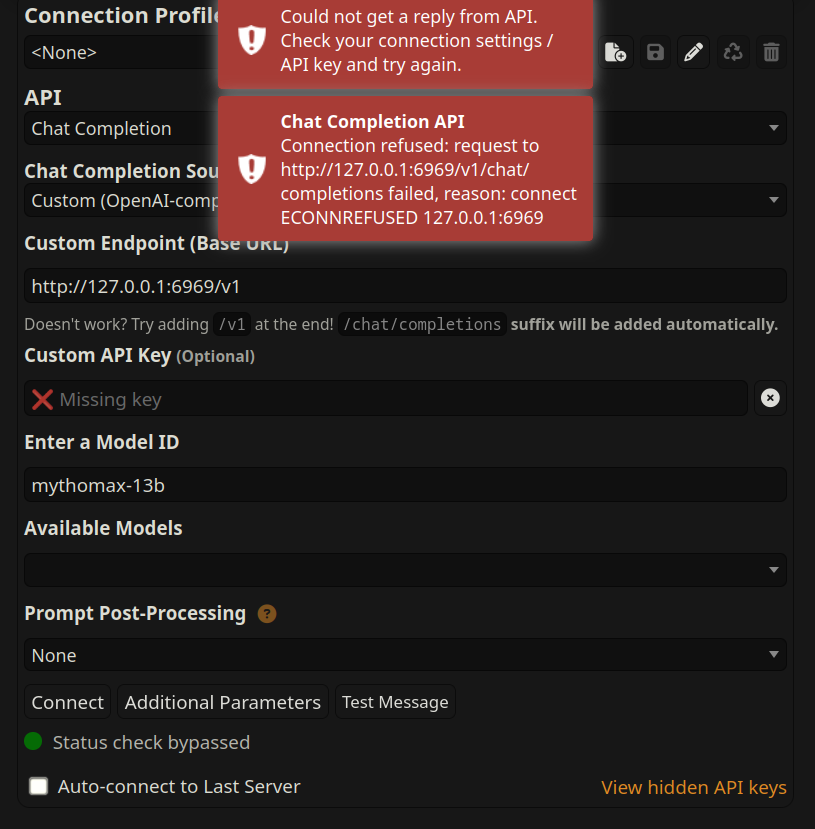Open Prompt Post-Processing dropdown set to None

405,655
